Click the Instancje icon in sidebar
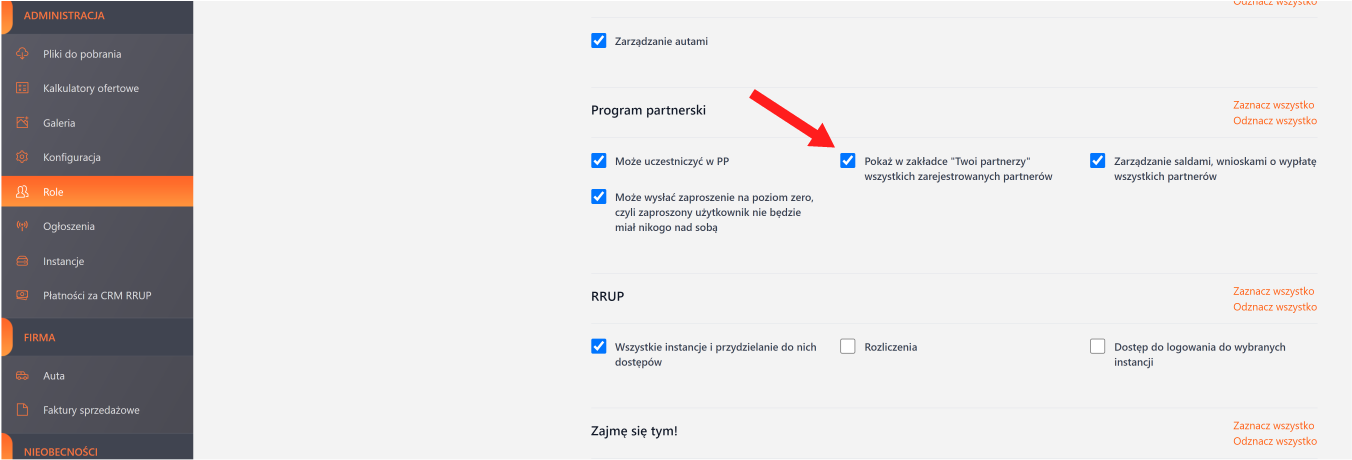The height and width of the screenshot is (460, 1352). [x=22, y=261]
